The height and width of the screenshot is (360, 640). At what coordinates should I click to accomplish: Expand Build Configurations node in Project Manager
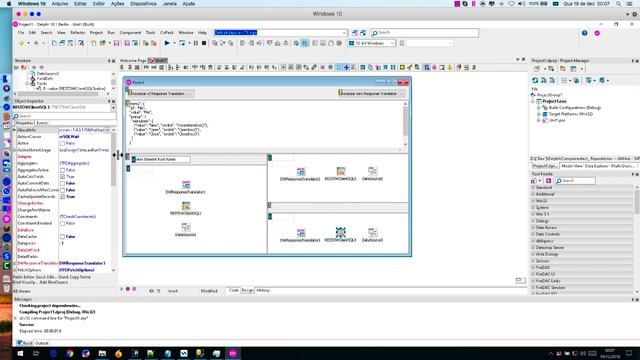tap(539, 108)
